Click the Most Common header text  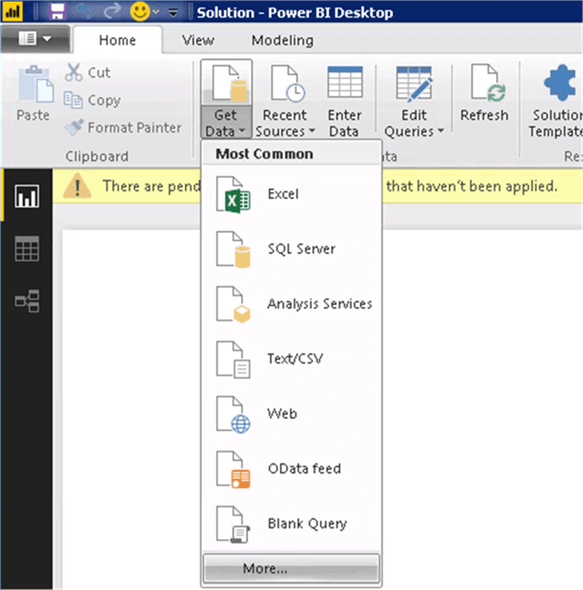tap(264, 154)
